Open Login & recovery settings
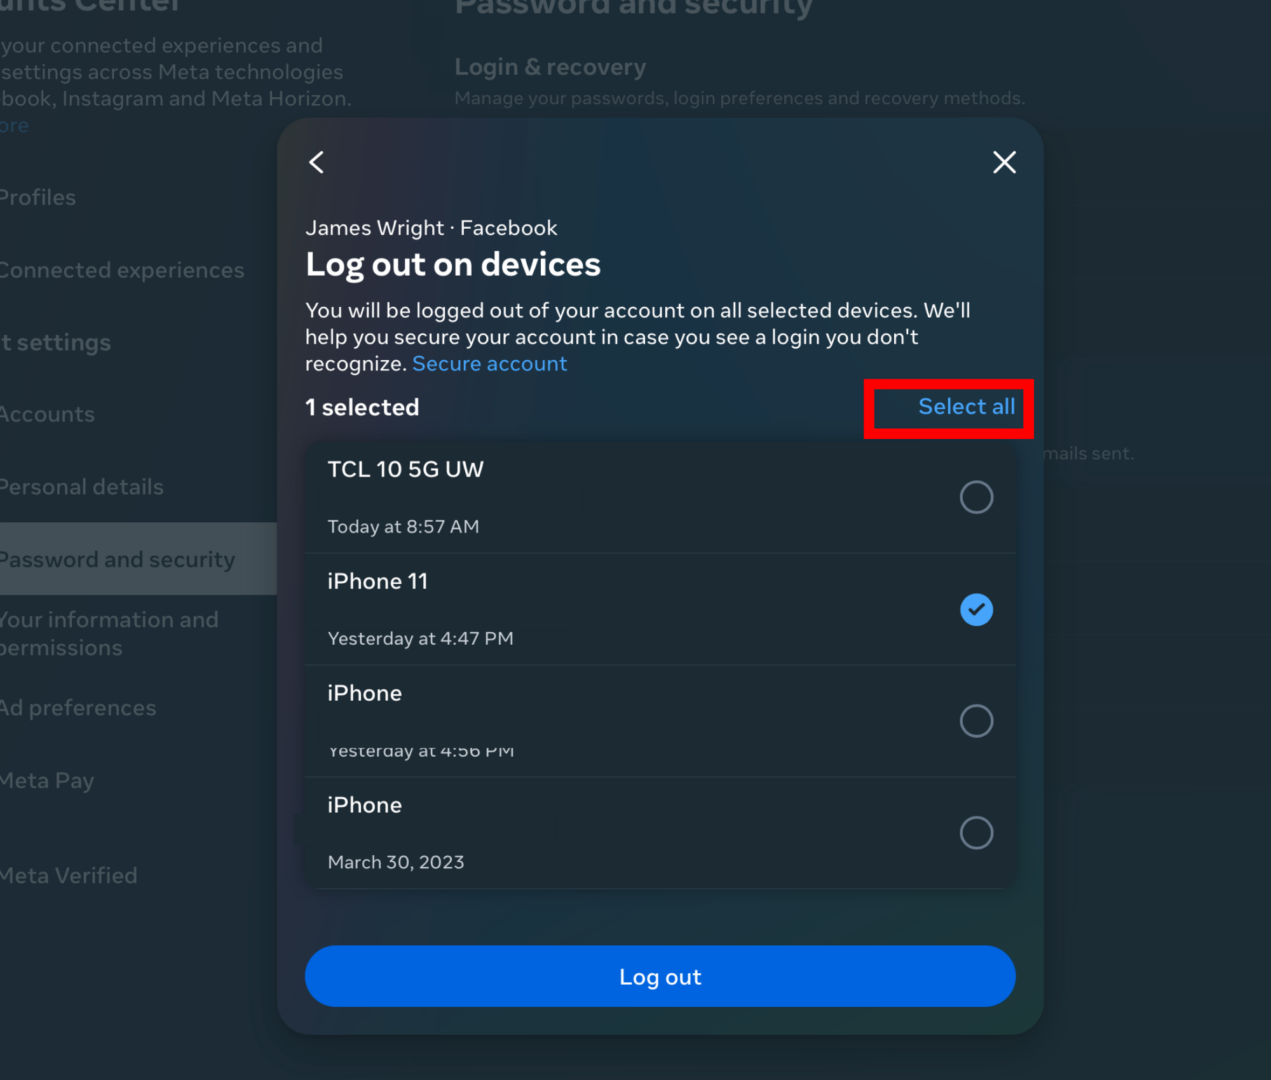The width and height of the screenshot is (1271, 1080). [x=550, y=66]
